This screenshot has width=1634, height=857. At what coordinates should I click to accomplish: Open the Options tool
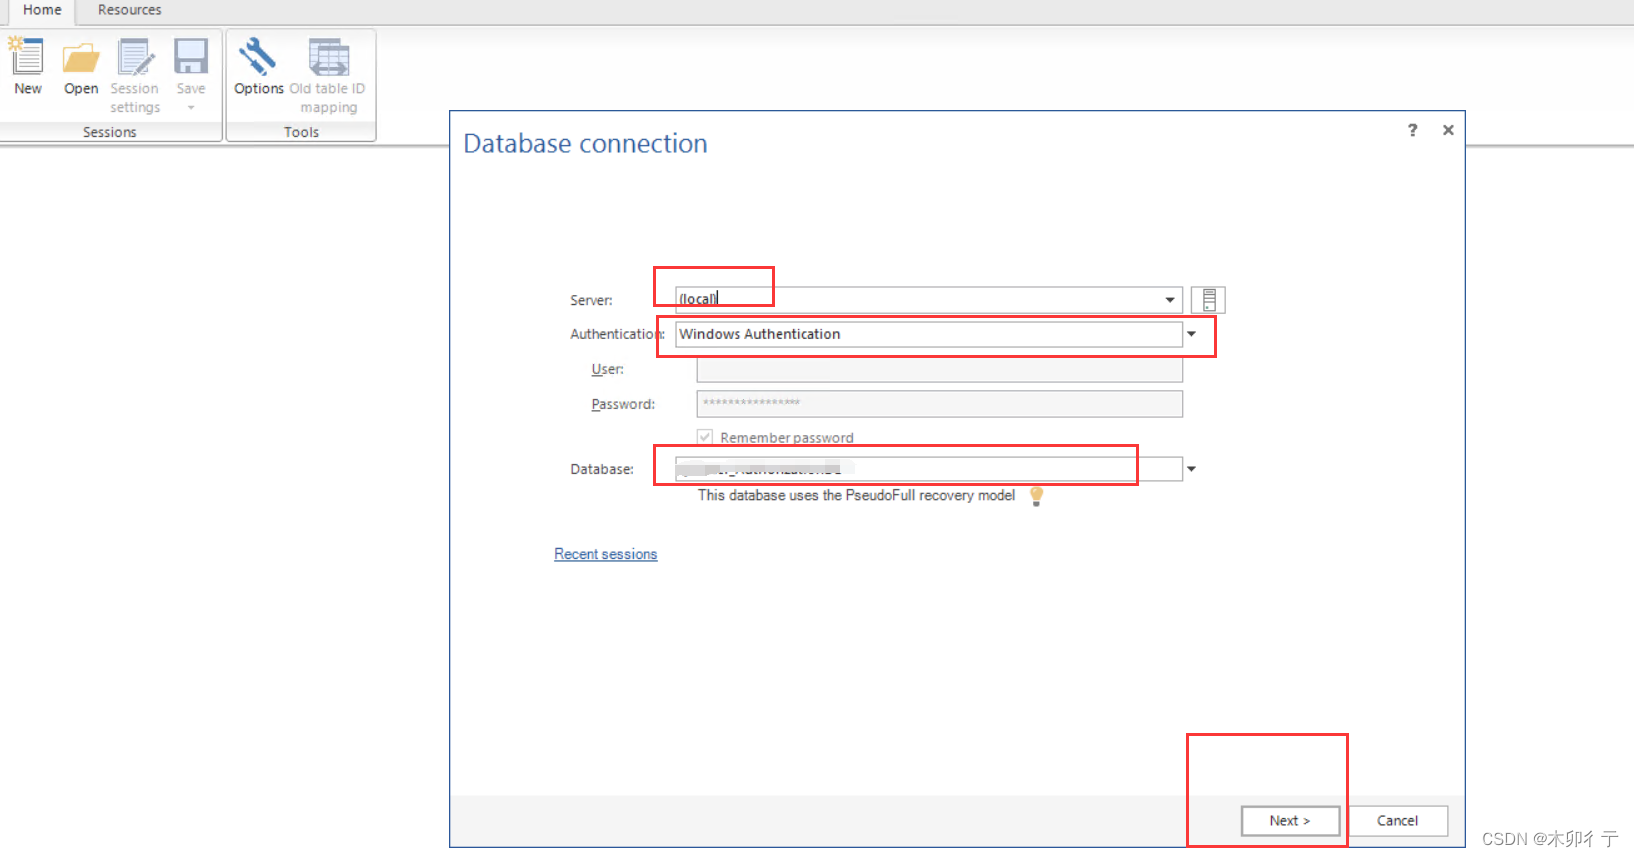point(258,66)
